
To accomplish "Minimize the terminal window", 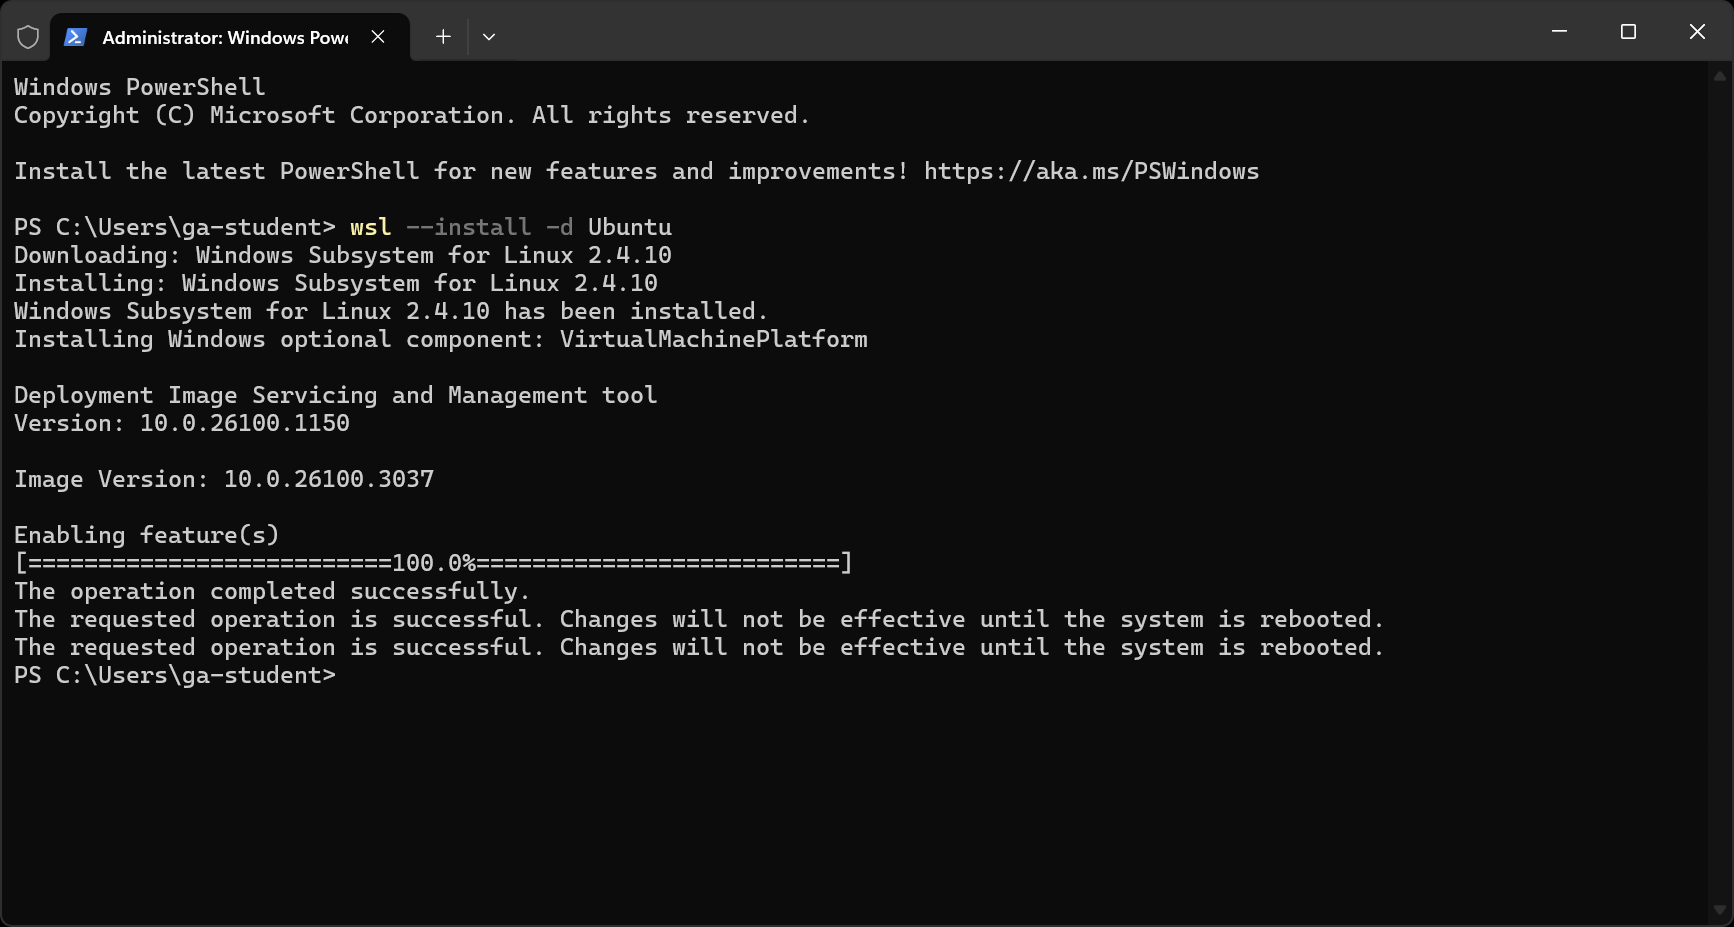I will [x=1559, y=31].
